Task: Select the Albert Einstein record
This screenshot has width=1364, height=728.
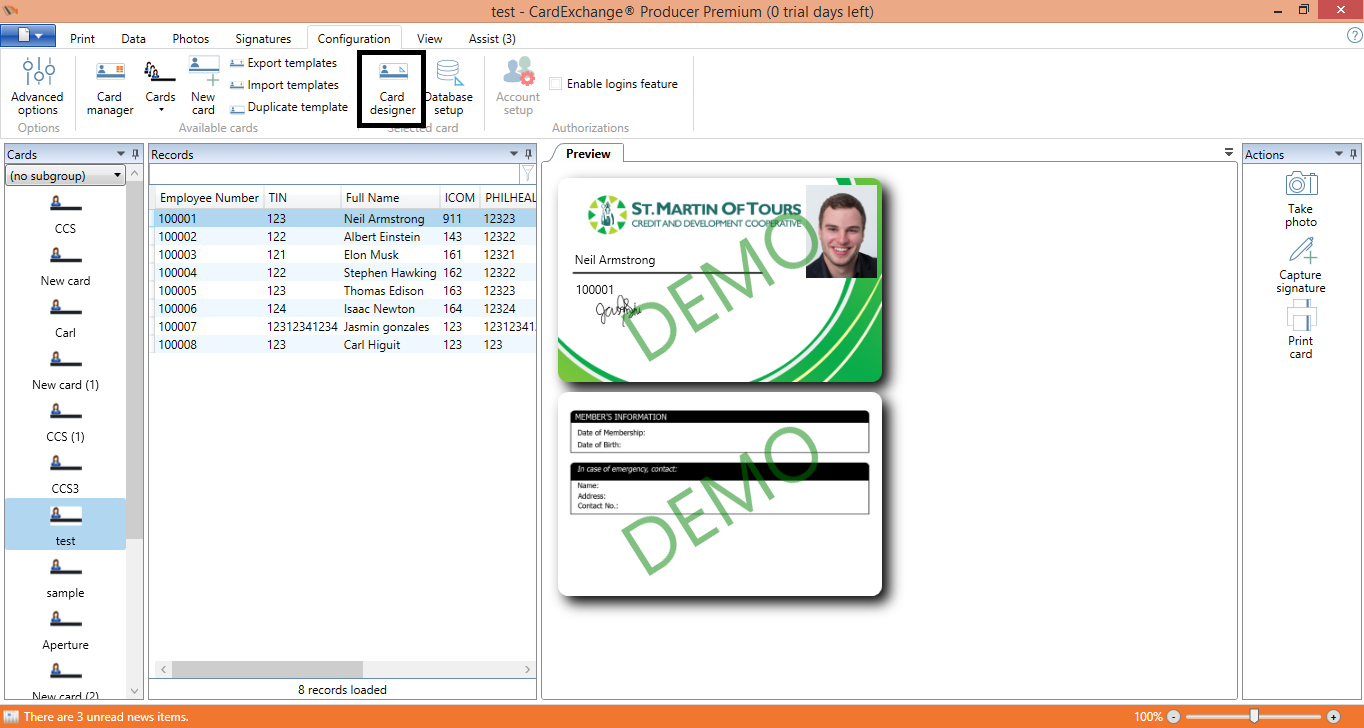Action: 343,237
